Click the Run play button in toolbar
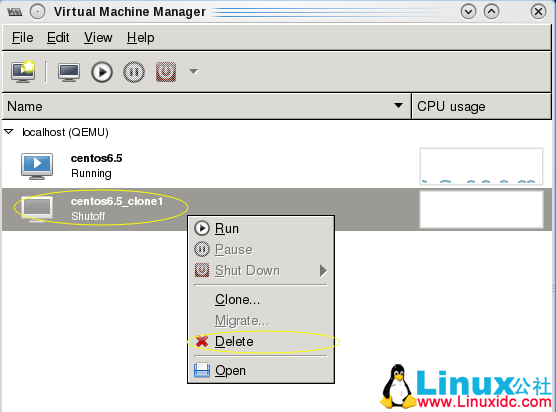The image size is (556, 412). pos(102,72)
